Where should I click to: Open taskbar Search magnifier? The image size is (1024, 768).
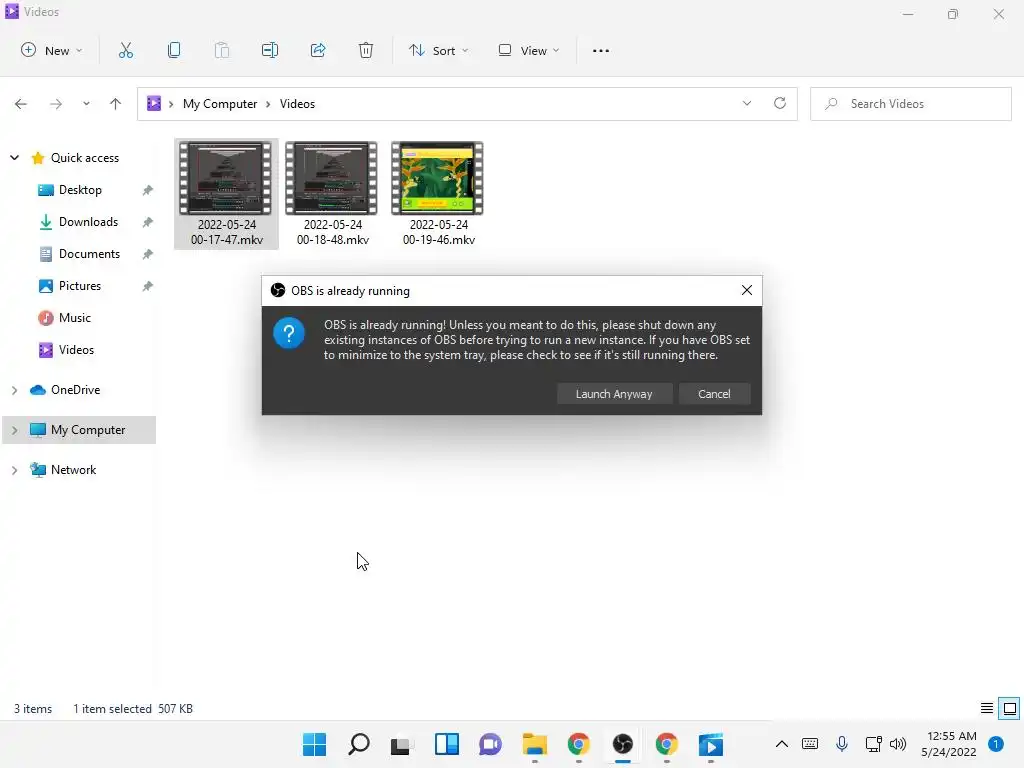(359, 744)
